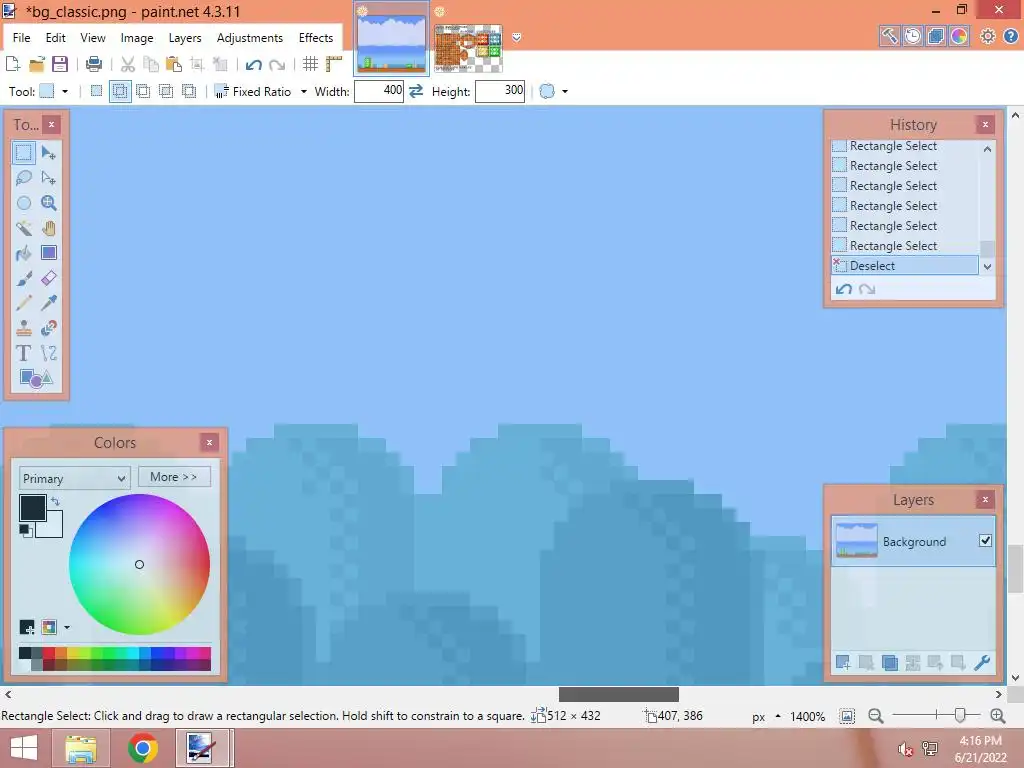Select the Ellipse Select tool
This screenshot has height=768, width=1024.
coord(24,203)
